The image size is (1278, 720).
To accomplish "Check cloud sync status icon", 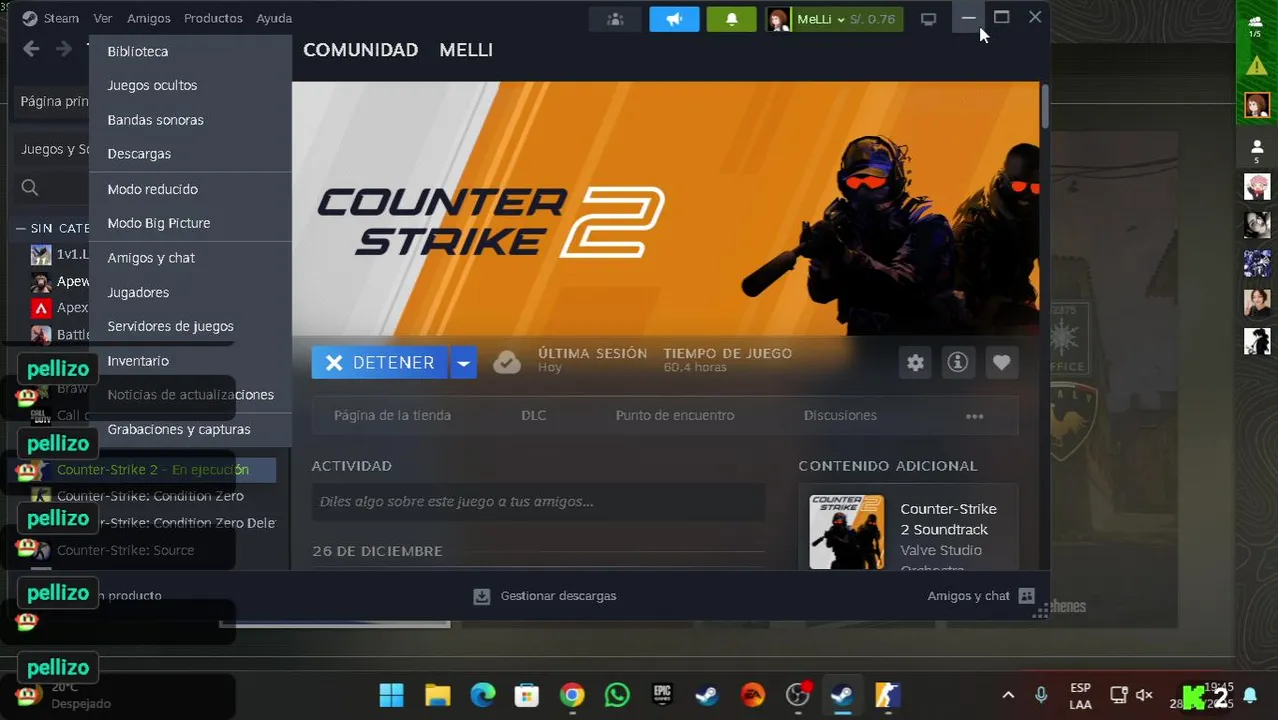I will point(507,362).
